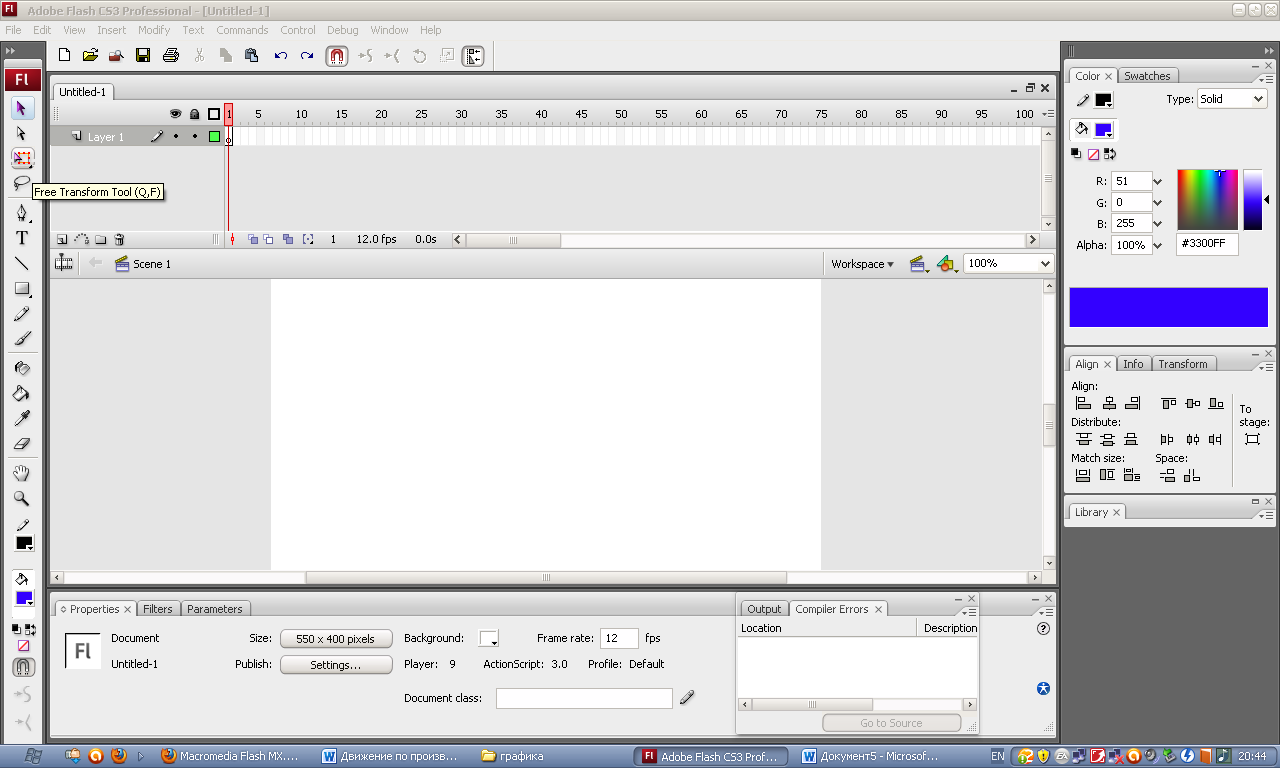Toggle Snap to Objects magnet in top toolbar
Screen dimensions: 1280x768
pyautogui.click(x=337, y=56)
